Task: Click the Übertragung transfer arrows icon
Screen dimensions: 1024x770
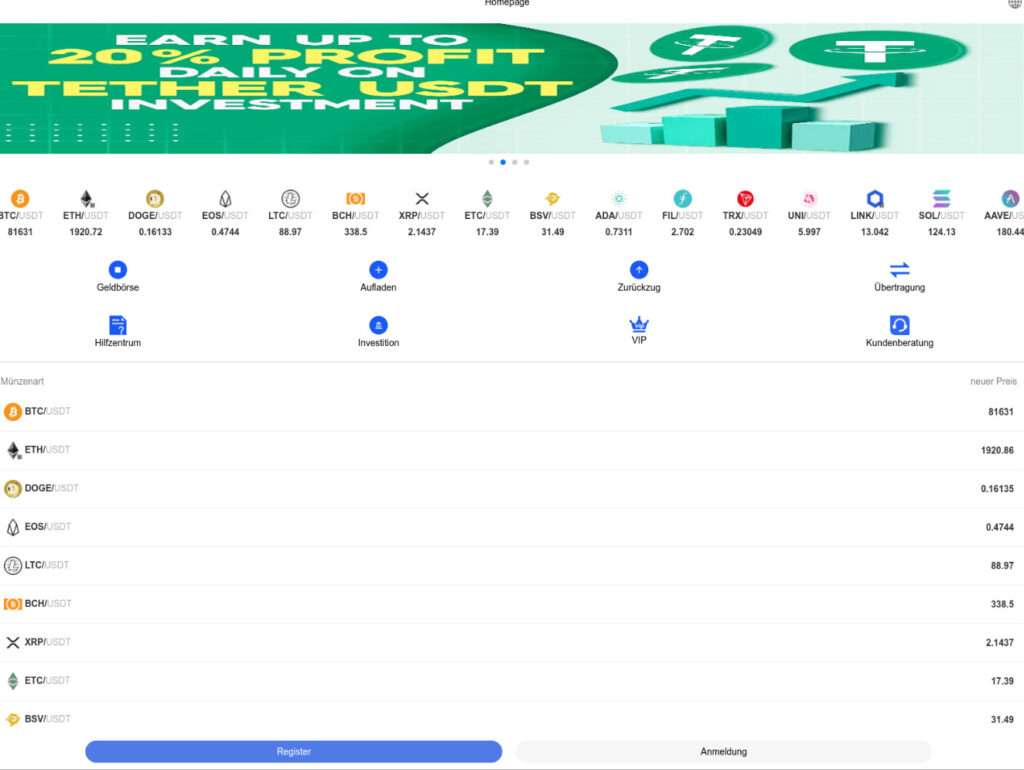Action: point(899,270)
